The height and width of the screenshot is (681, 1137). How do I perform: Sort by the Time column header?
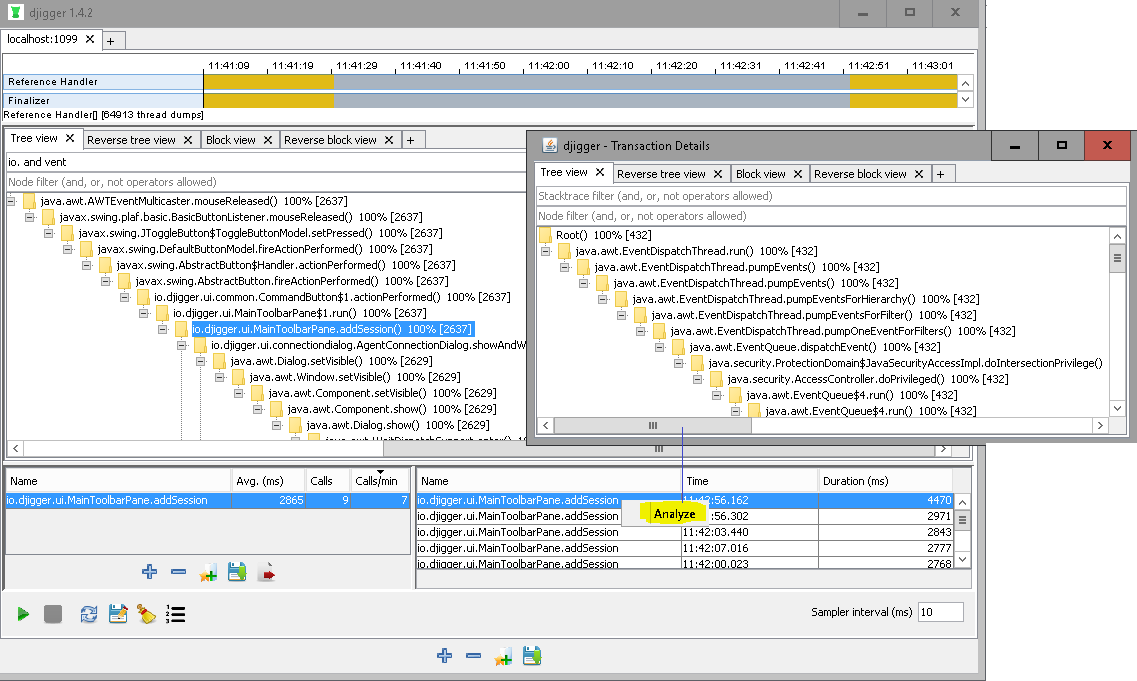coord(750,481)
